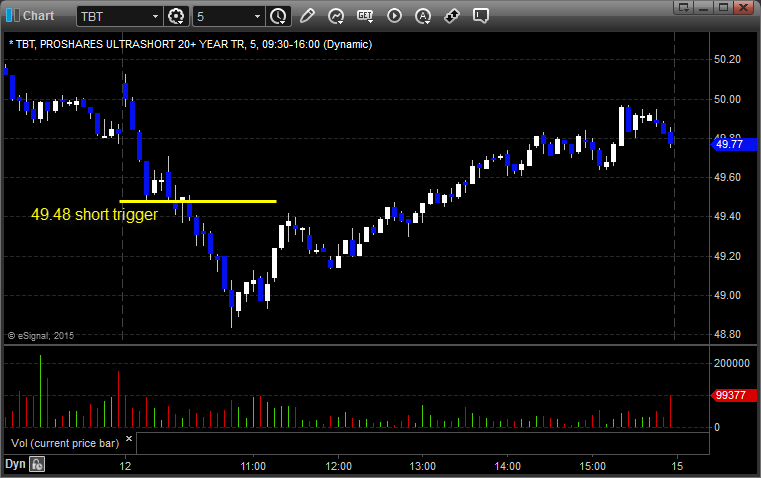Expand the interval 5 dropdown

click(258, 16)
